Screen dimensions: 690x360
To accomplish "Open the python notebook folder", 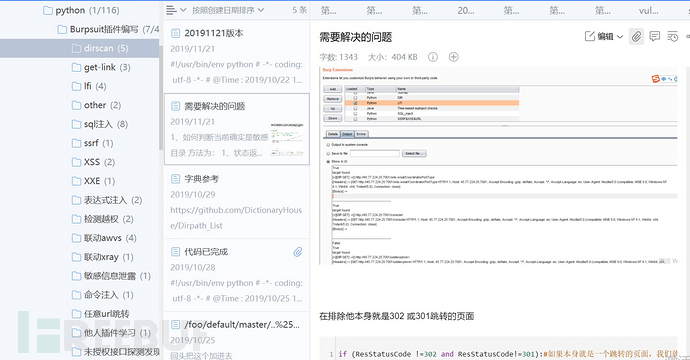I will click(x=81, y=10).
